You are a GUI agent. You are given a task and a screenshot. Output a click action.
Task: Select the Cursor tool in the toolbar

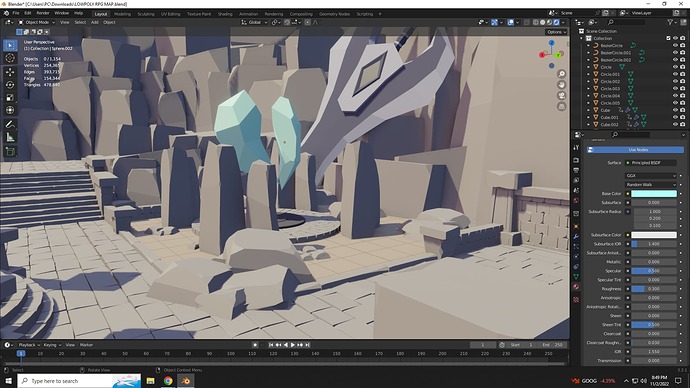pyautogui.click(x=10, y=58)
